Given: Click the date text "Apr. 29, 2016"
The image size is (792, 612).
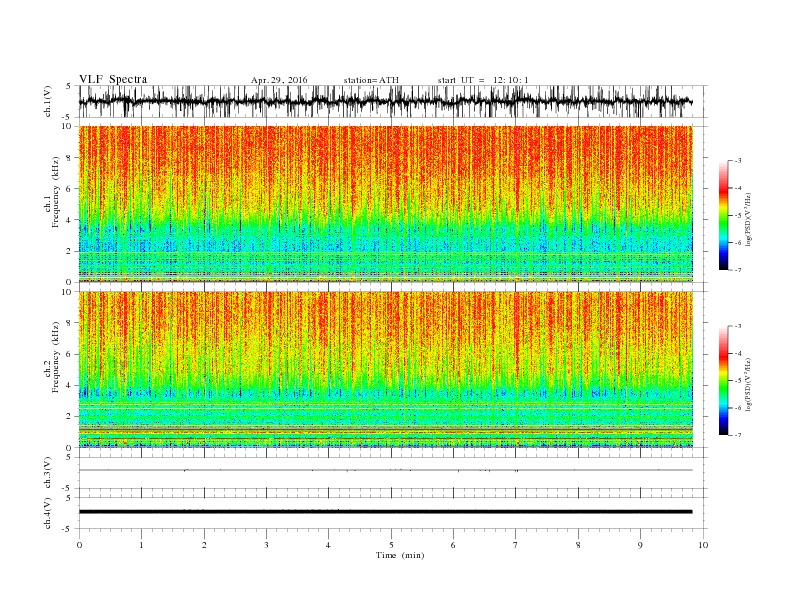Looking at the screenshot, I should point(279,80).
